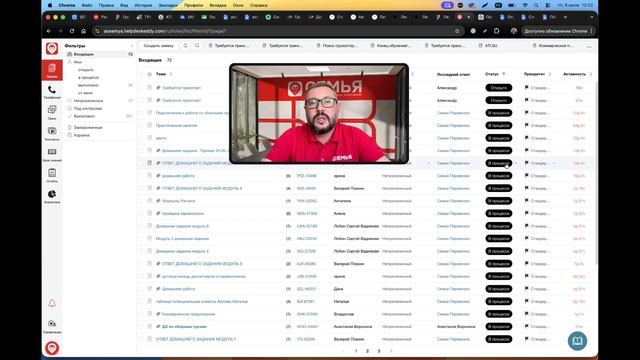
Task: Open the Закладки menu in menu bar
Action: [x=168, y=5]
